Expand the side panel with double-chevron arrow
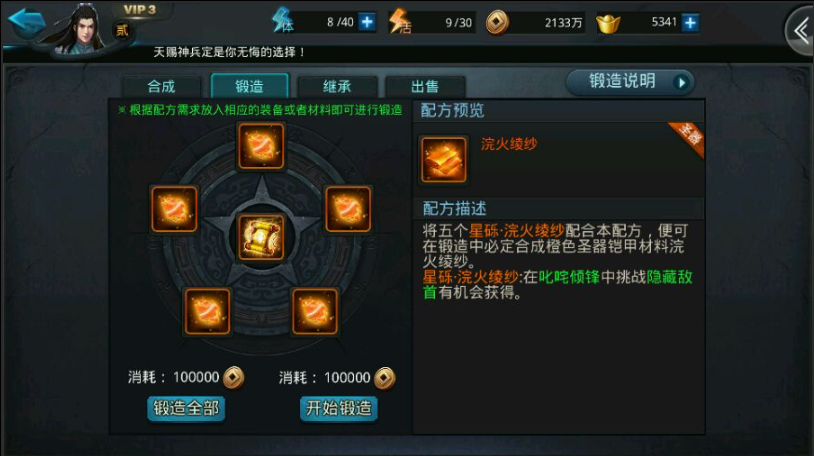 (800, 31)
